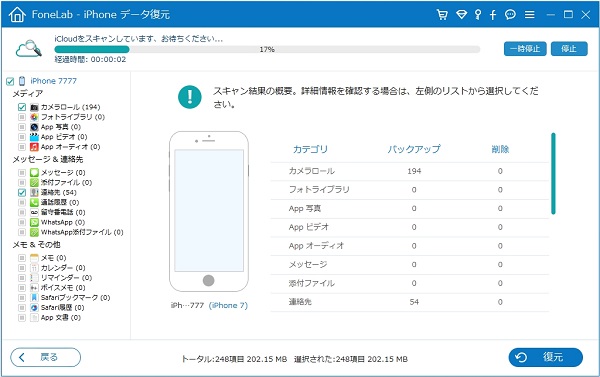Click the リマインダー icon
The image size is (600, 377).
click(34, 278)
